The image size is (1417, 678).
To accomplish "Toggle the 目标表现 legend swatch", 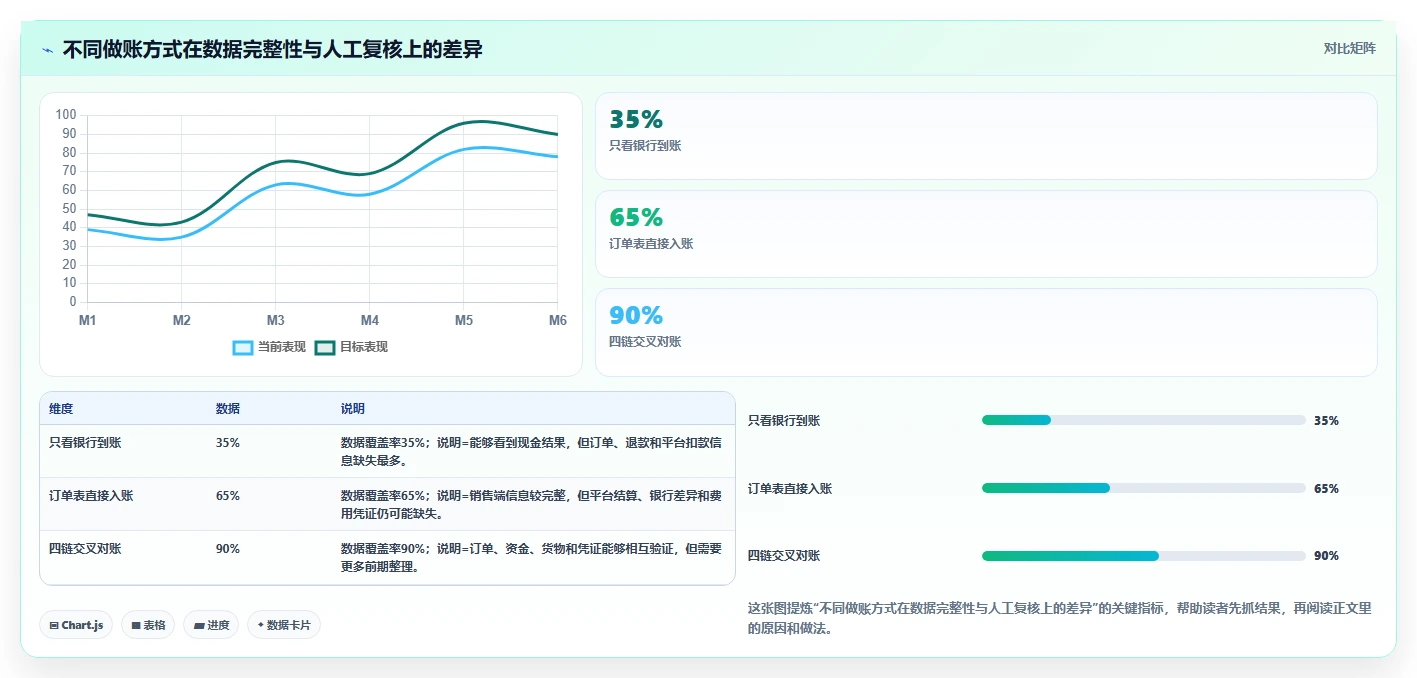I will click(325, 347).
